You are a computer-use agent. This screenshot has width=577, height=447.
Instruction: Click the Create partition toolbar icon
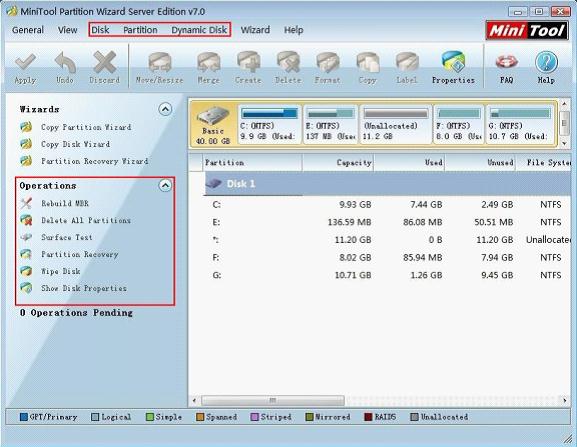(x=248, y=62)
